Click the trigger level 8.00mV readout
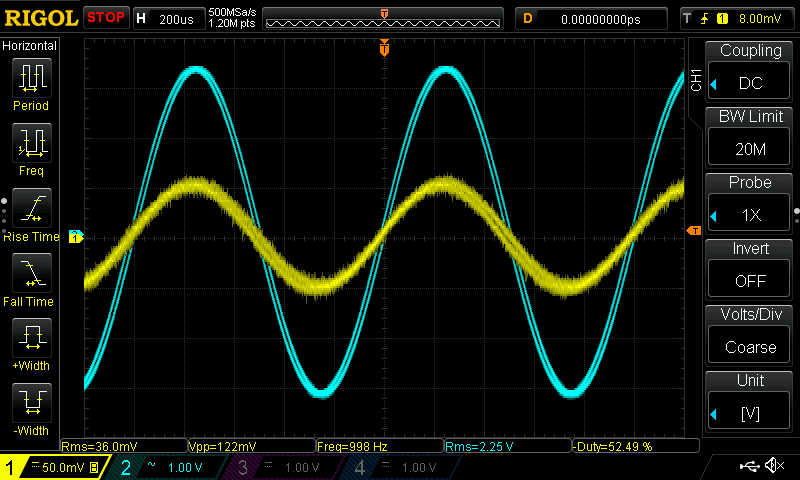 pyautogui.click(x=760, y=19)
